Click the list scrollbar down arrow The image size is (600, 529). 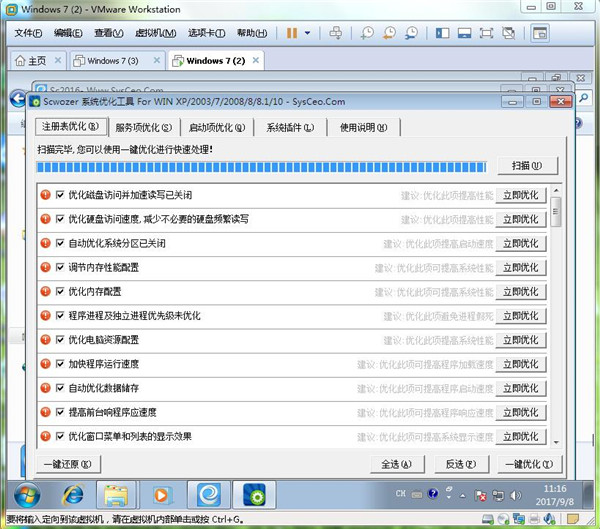click(x=556, y=442)
